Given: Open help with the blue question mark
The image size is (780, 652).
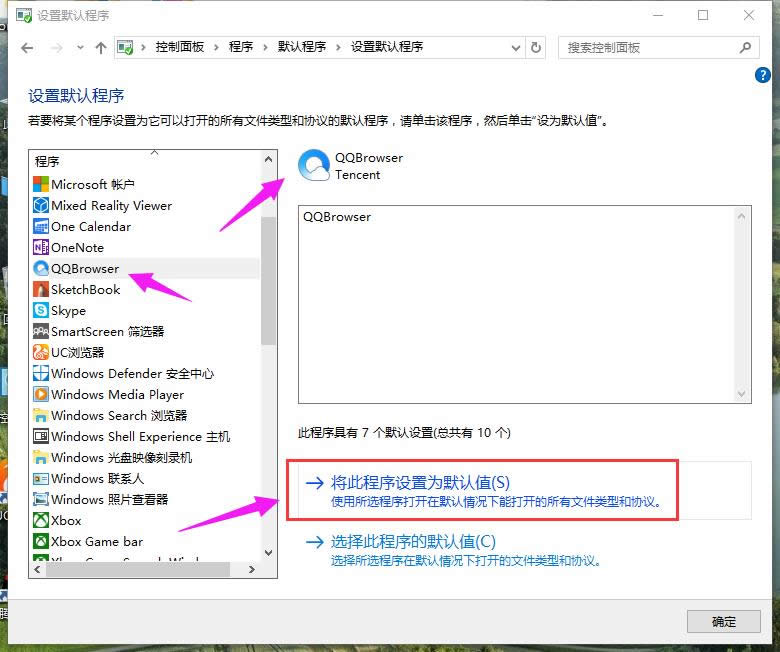Looking at the screenshot, I should pos(764,76).
